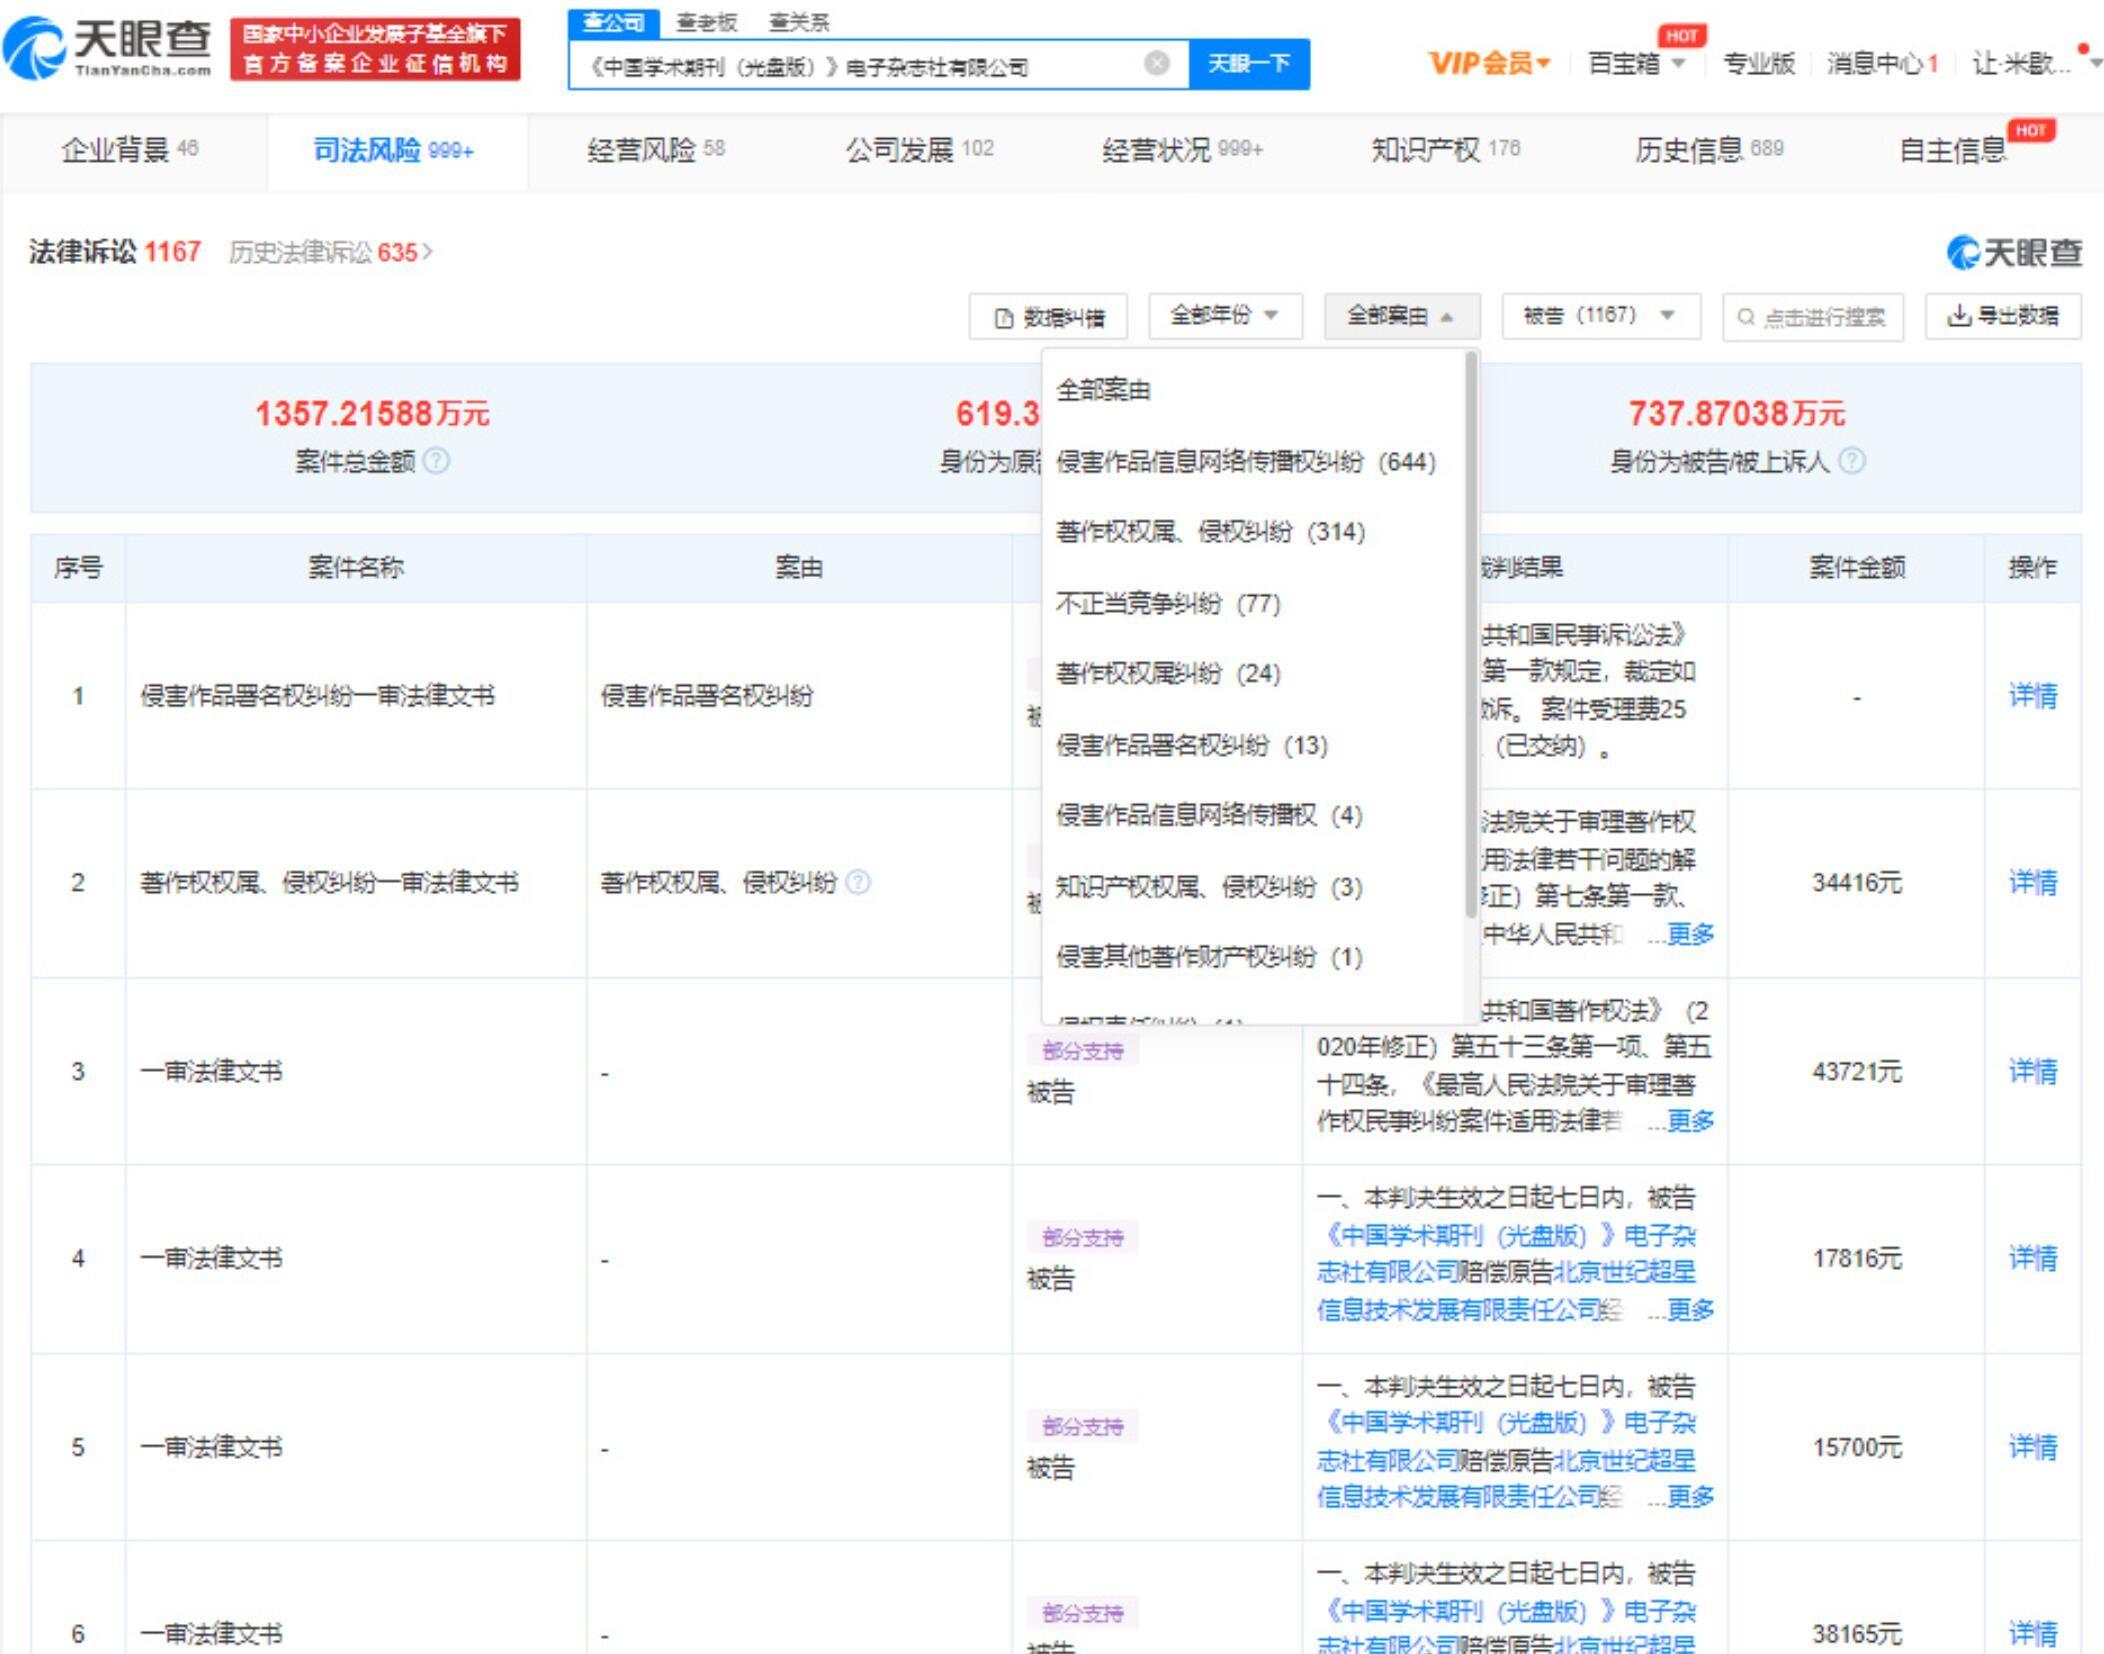Switch to the 历史信息 tab
The height and width of the screenshot is (1654, 2104).
(x=1710, y=150)
